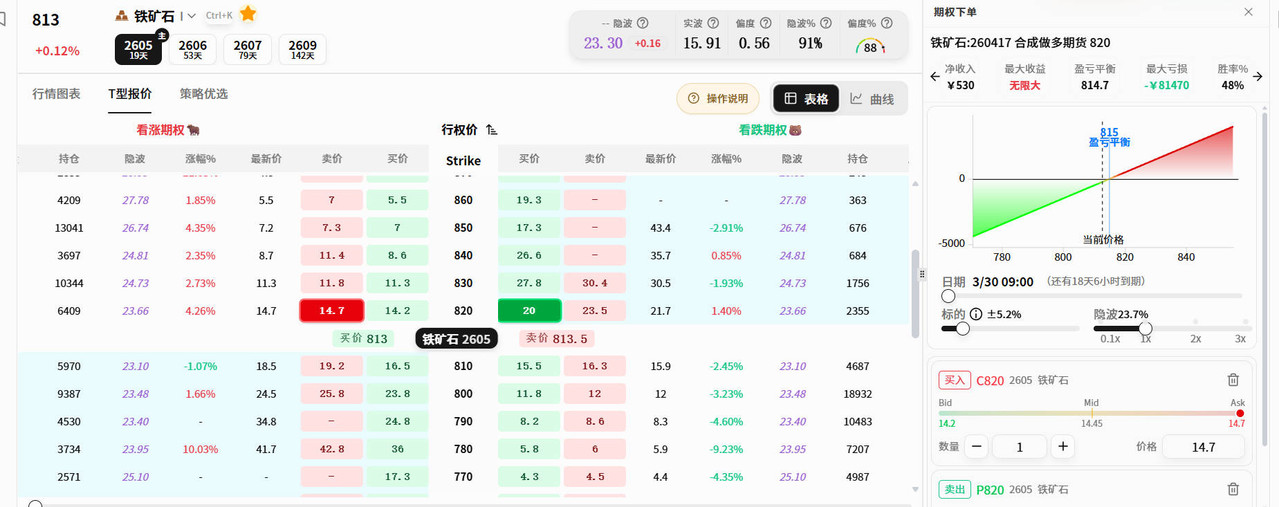Click call bid price 14.2 at strike 820

[397, 311]
